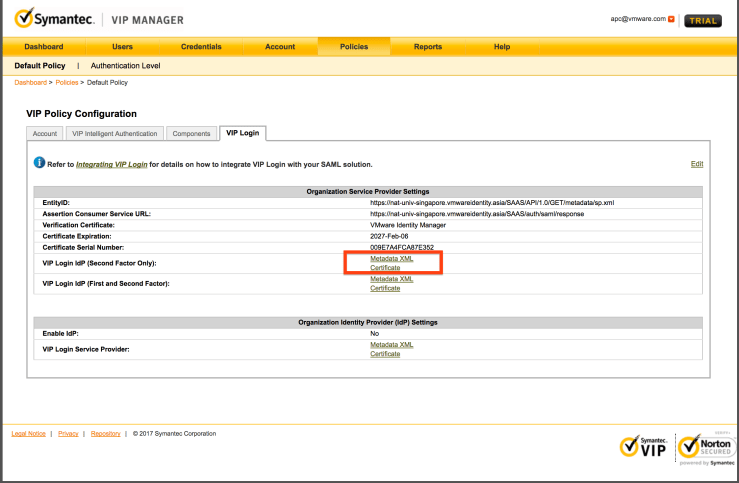The height and width of the screenshot is (483, 739).
Task: Open the Legal Notice footer link
Action: tap(29, 434)
